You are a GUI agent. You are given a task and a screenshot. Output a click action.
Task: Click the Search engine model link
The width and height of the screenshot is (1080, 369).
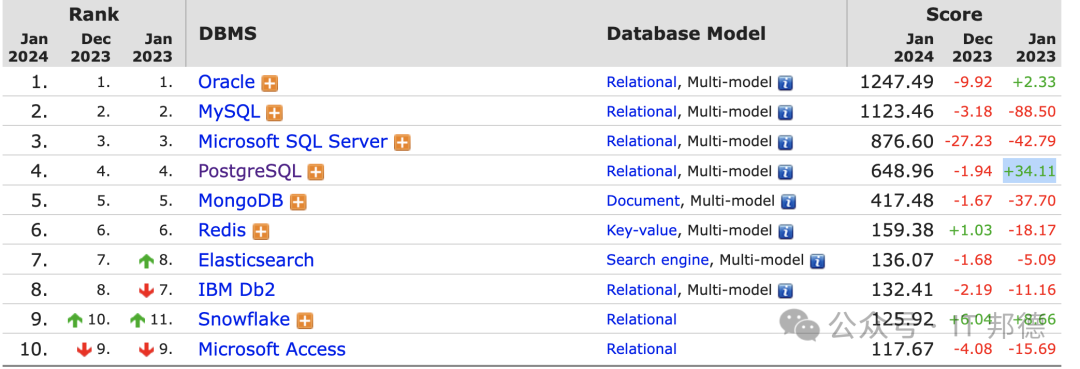(x=658, y=260)
